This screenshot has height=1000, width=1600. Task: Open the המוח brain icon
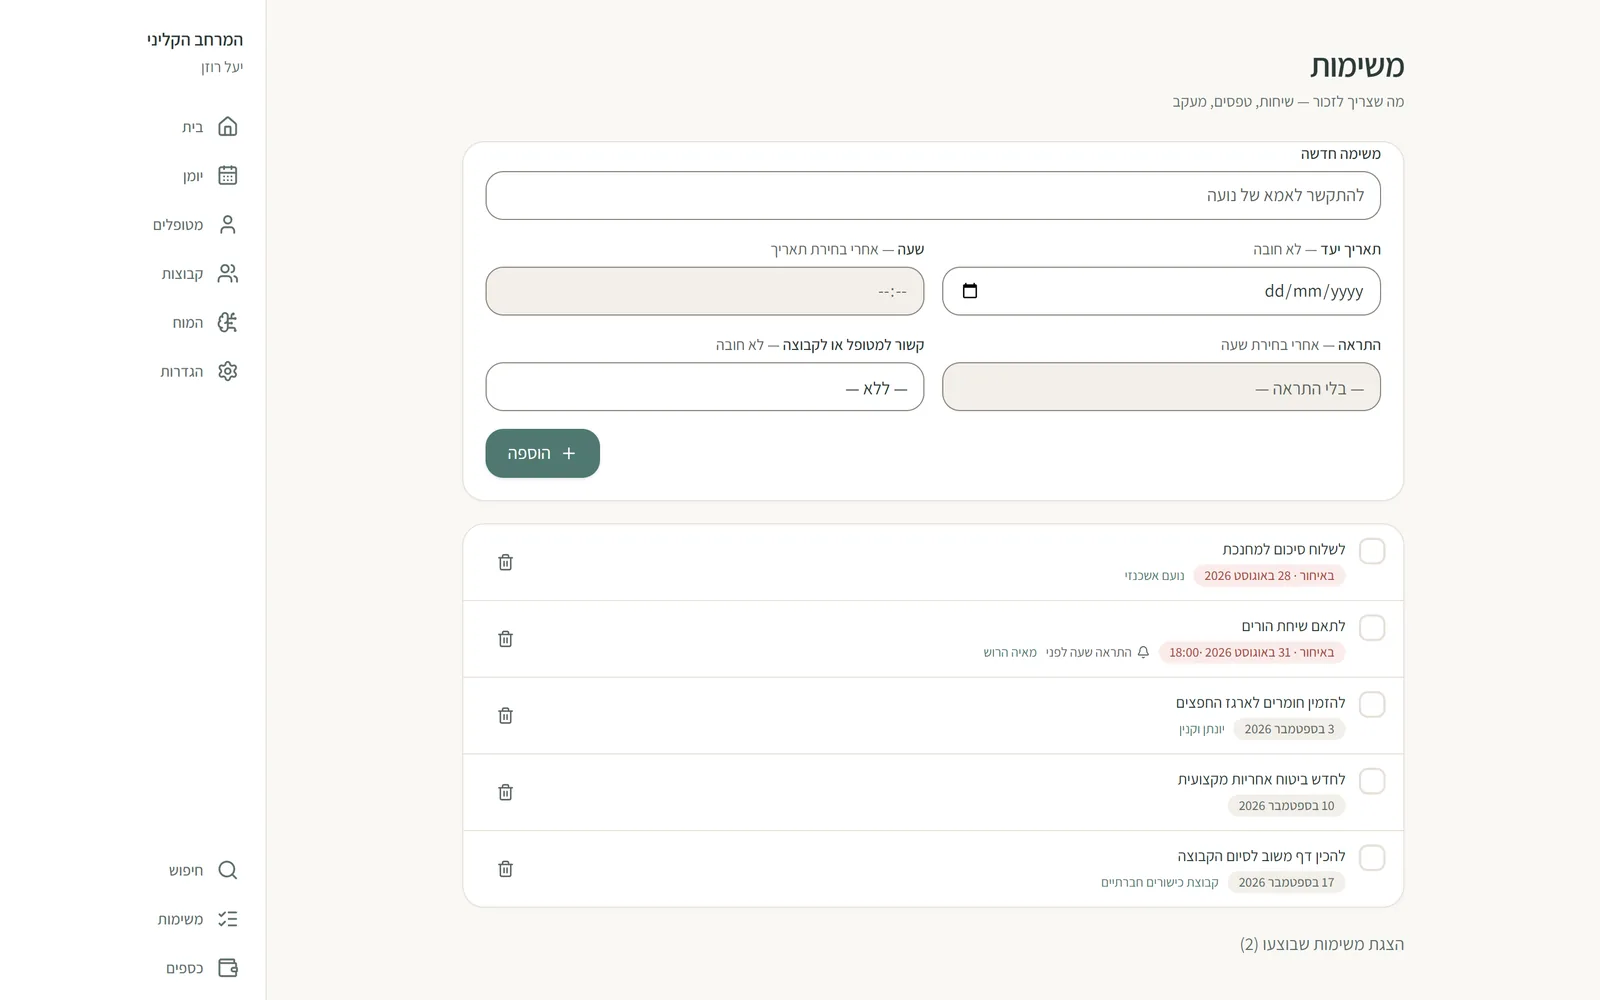click(x=228, y=323)
